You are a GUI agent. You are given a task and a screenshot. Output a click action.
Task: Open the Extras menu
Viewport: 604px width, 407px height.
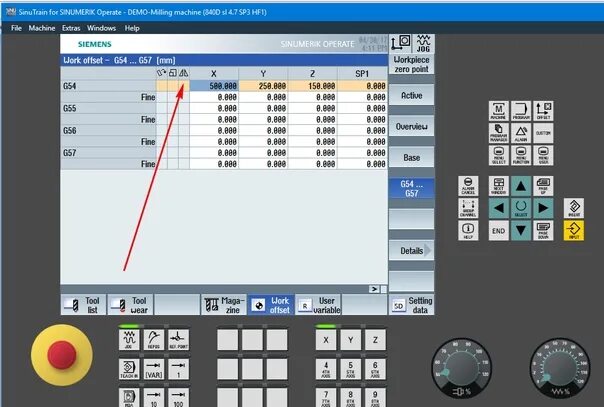pos(71,28)
